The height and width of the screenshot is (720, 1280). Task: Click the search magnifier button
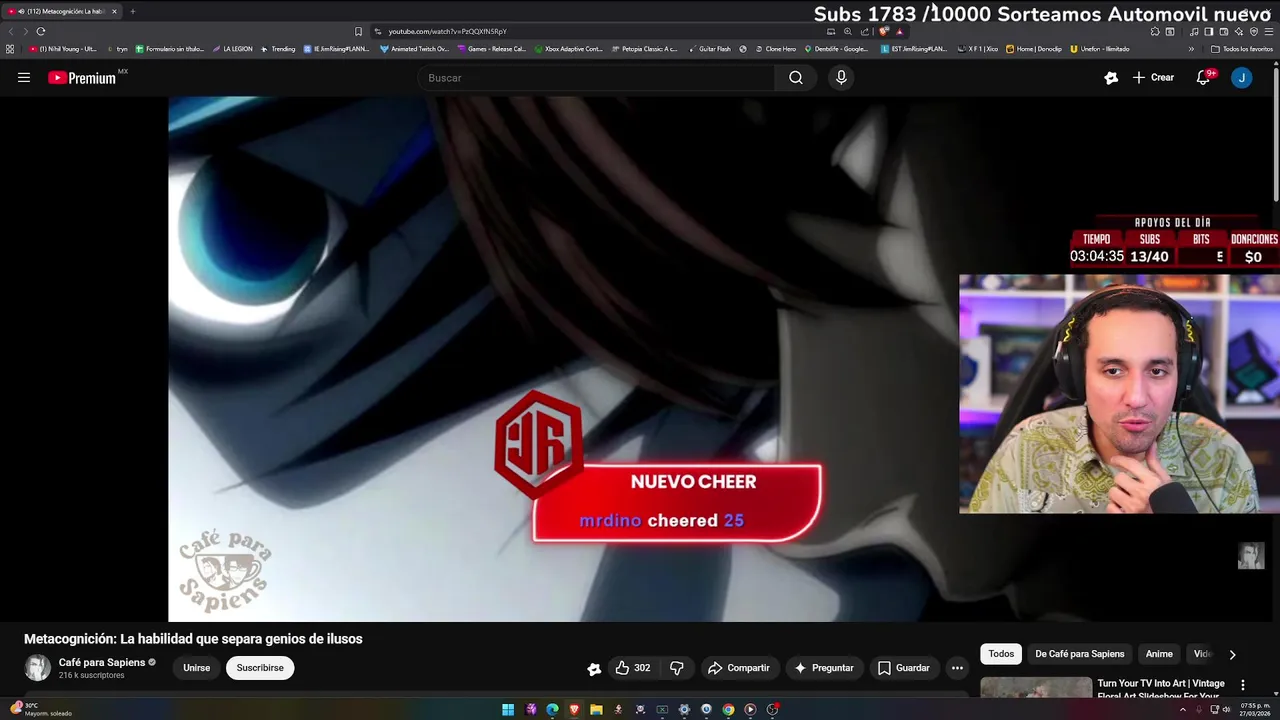tap(795, 77)
